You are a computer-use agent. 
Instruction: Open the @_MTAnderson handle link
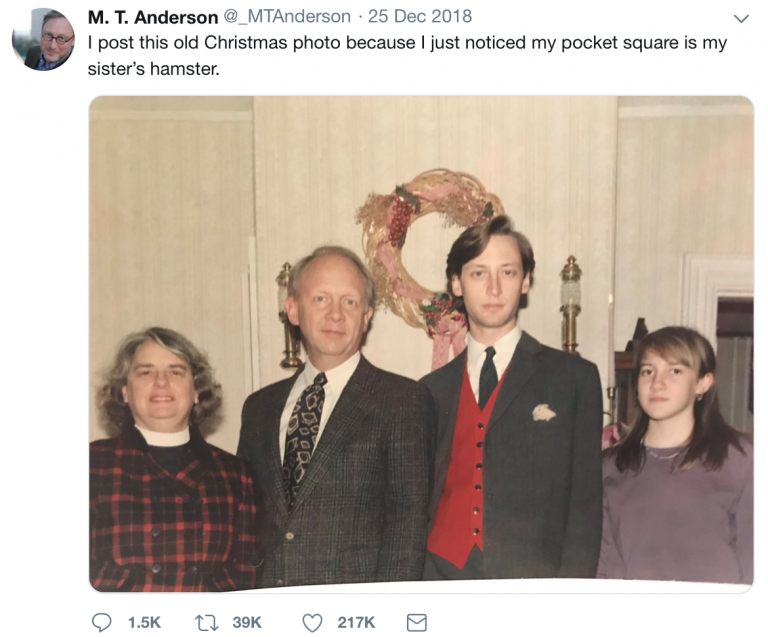[x=287, y=17]
